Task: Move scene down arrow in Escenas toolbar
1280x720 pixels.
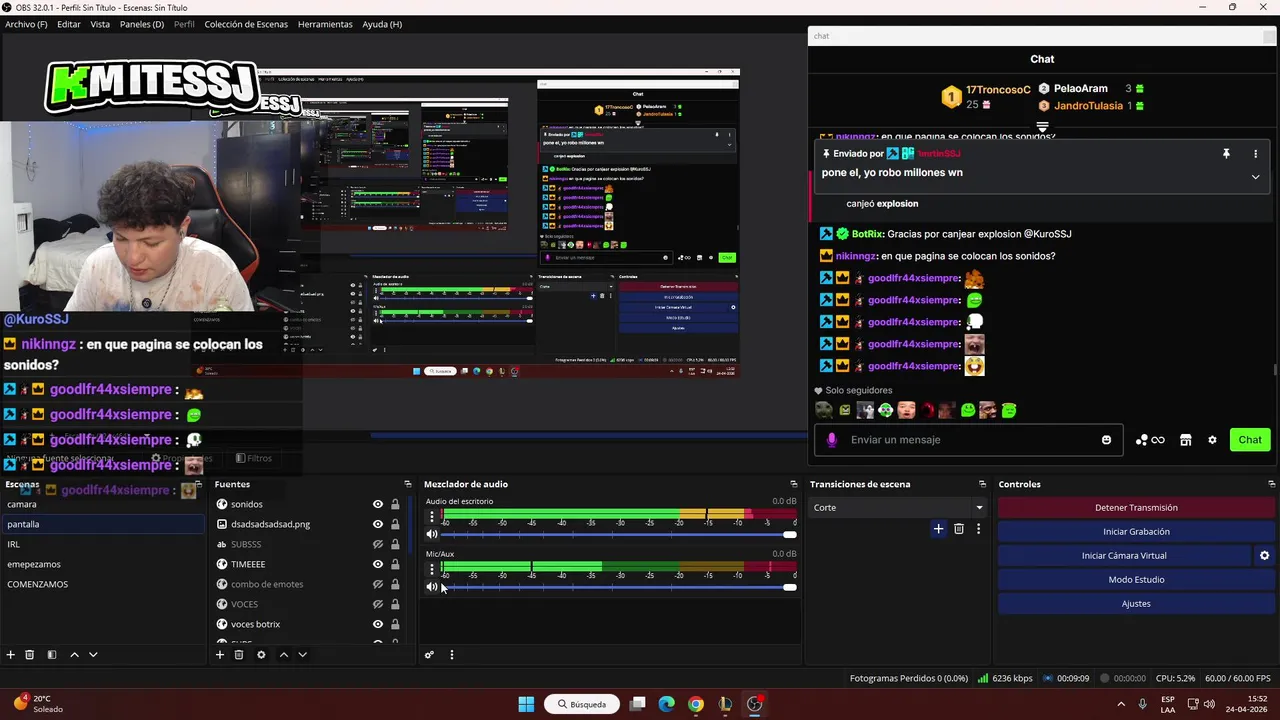Action: click(x=93, y=655)
